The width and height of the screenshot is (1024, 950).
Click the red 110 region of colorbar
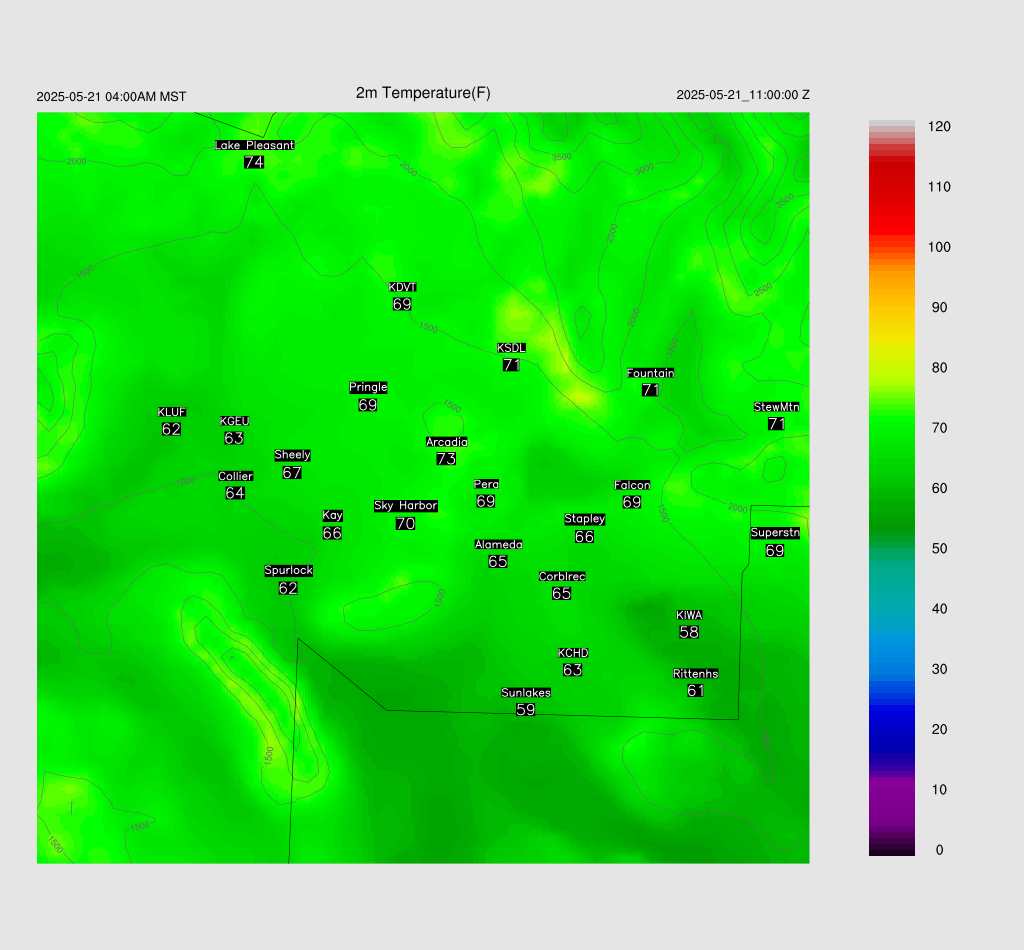[x=891, y=187]
